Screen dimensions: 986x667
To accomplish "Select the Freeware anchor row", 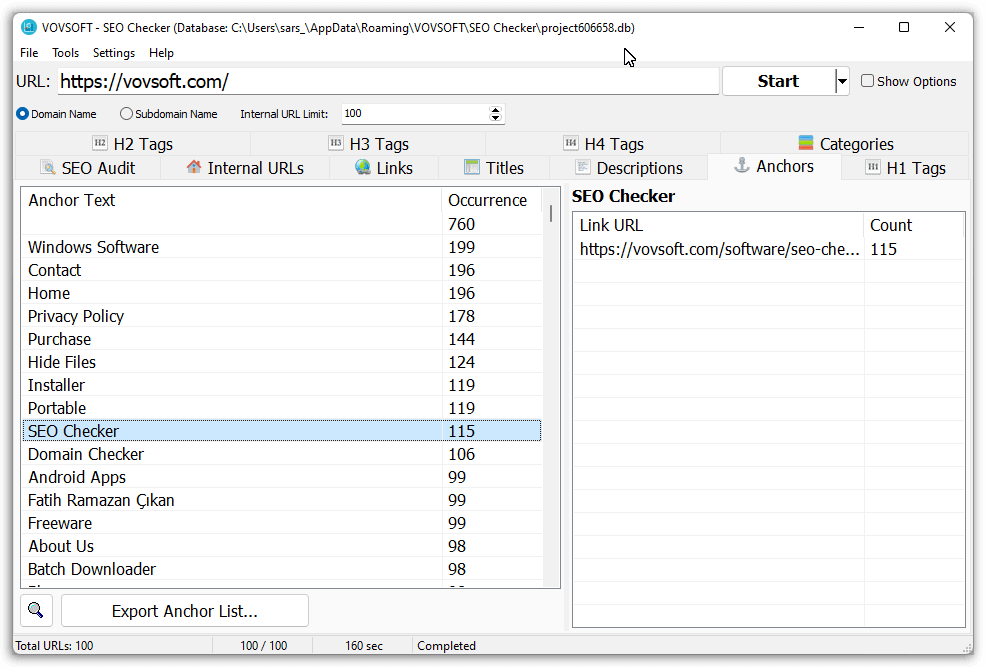I will (x=282, y=523).
